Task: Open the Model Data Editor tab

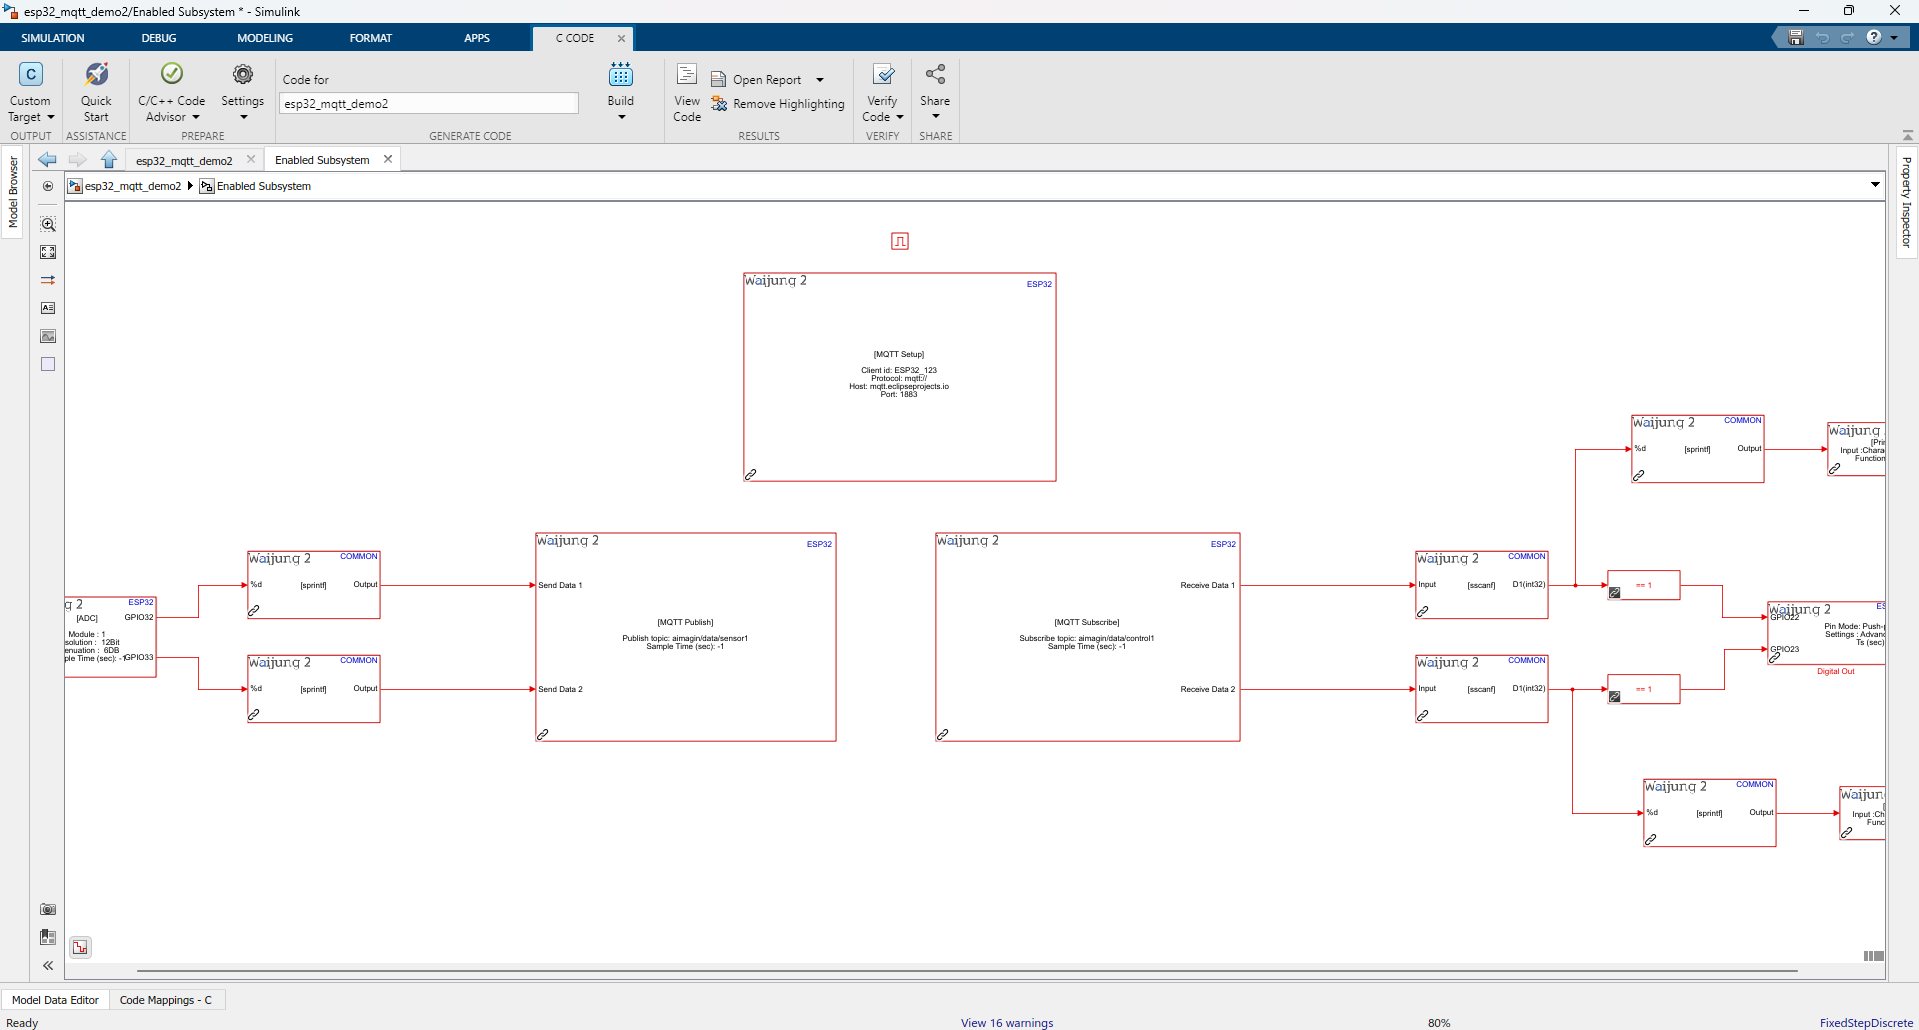Action: [x=55, y=1000]
